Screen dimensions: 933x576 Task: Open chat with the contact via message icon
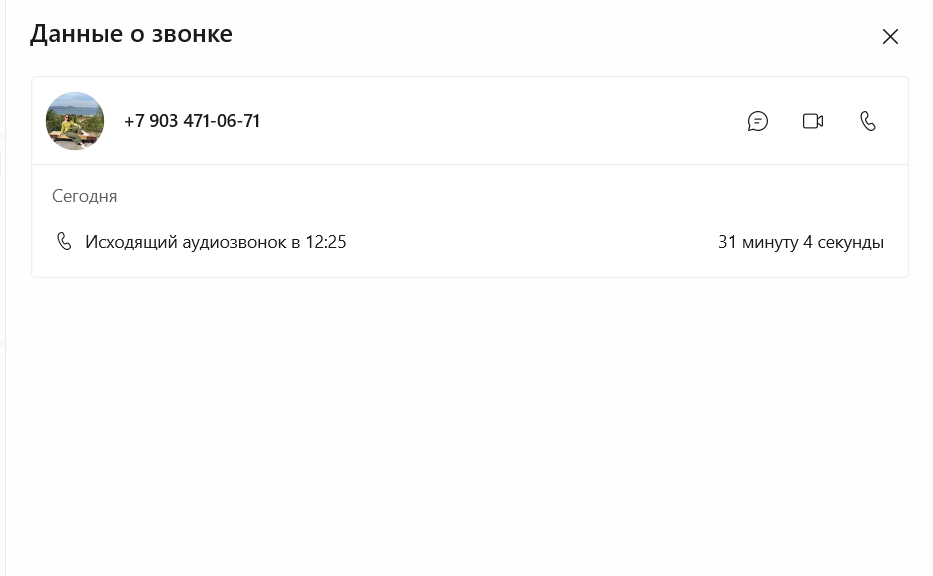[757, 121]
